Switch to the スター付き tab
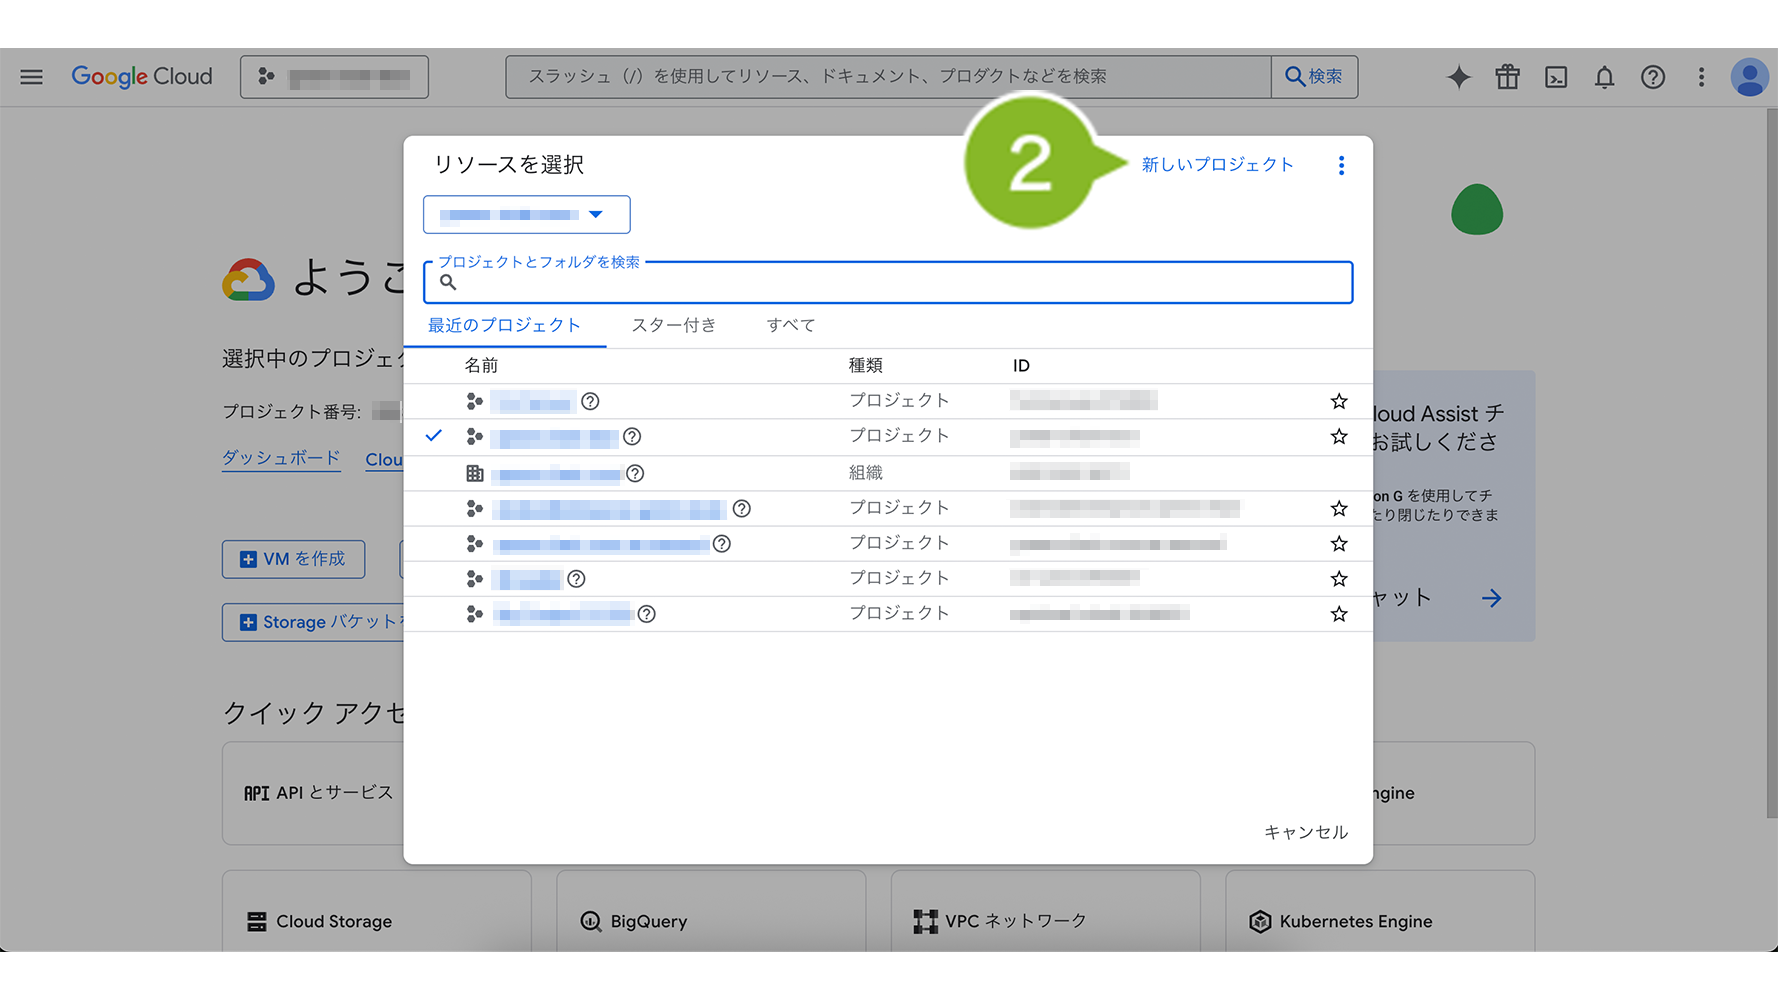 pos(674,325)
